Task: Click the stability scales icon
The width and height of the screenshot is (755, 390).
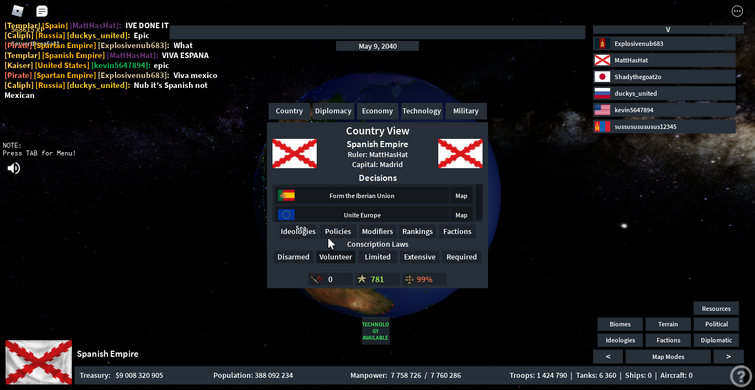Action: [410, 279]
